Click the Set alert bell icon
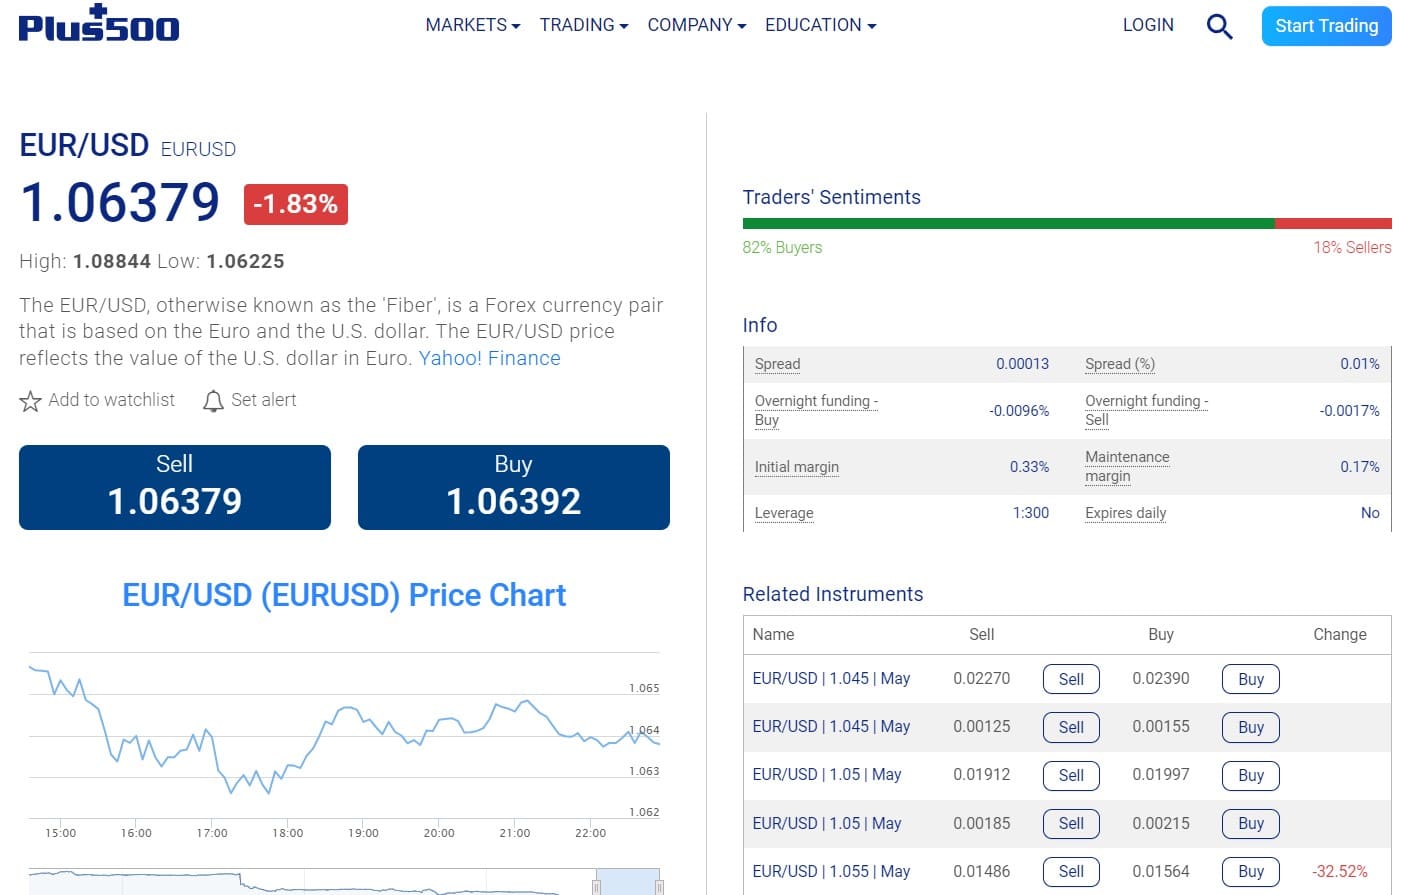1414x895 pixels. 213,401
